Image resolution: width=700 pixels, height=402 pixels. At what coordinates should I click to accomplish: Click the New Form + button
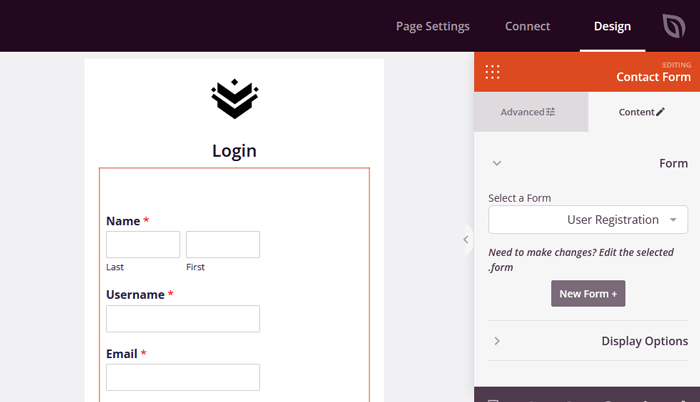588,293
